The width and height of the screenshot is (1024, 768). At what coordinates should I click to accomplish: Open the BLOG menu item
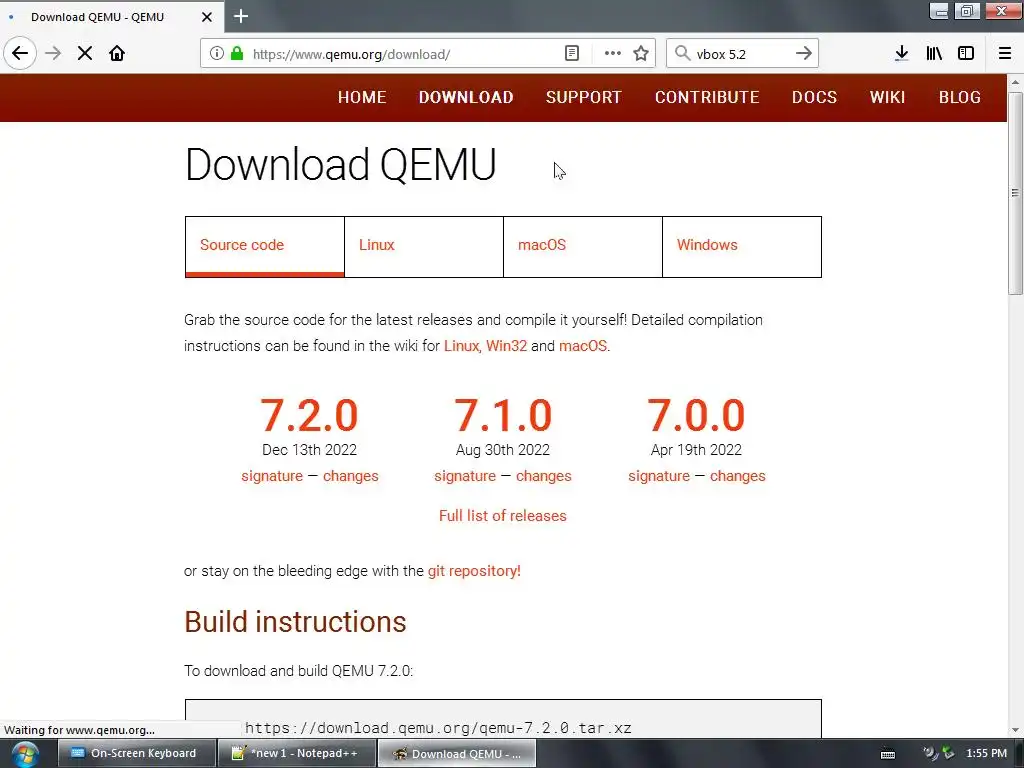coord(960,97)
